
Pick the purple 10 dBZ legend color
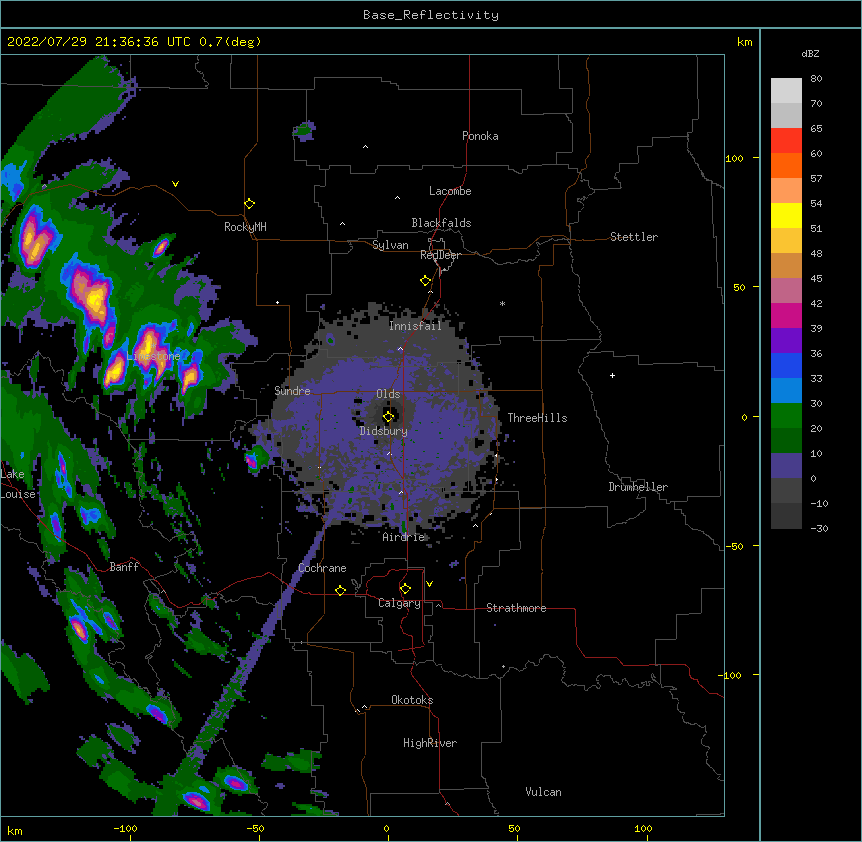coord(786,466)
